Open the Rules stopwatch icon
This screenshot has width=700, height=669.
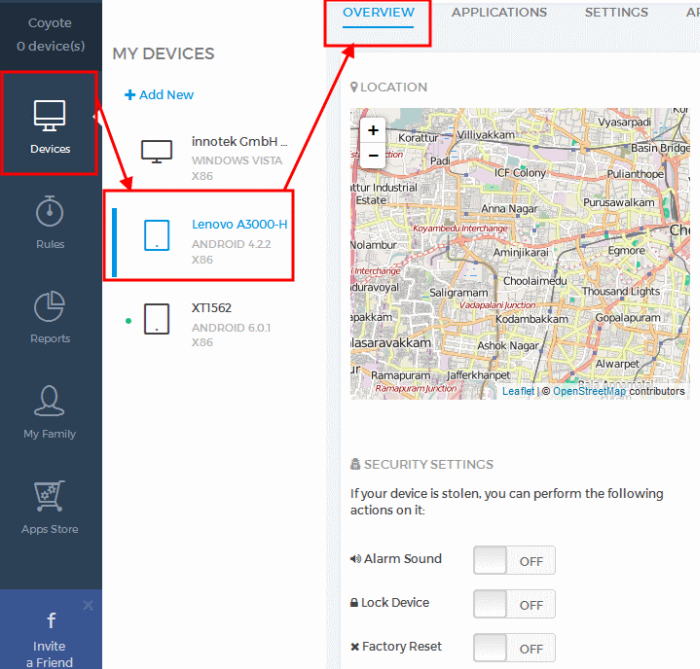click(x=50, y=212)
